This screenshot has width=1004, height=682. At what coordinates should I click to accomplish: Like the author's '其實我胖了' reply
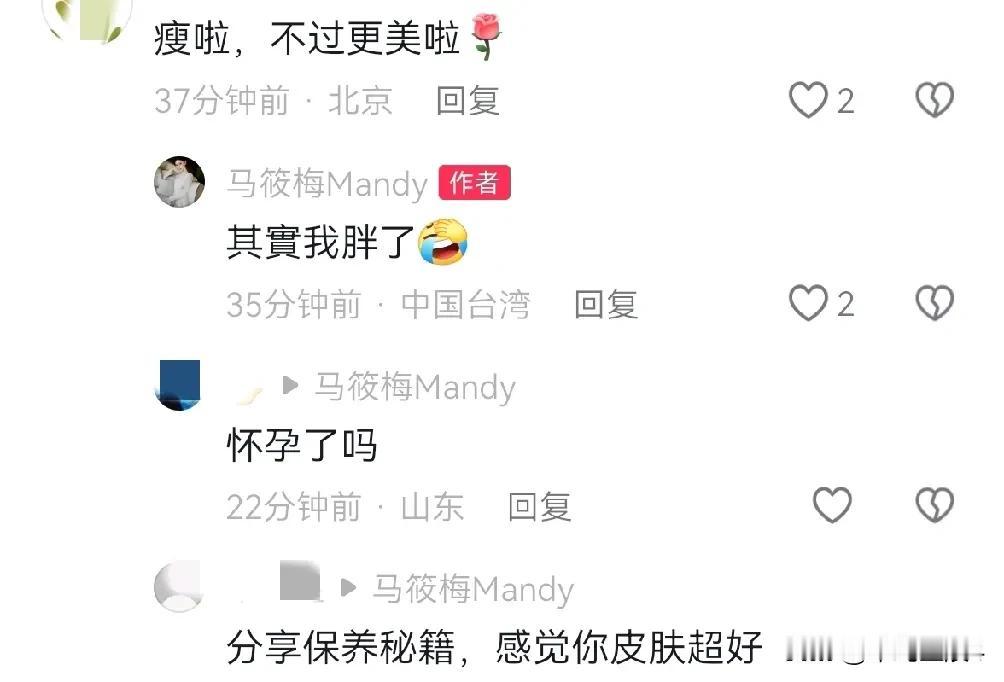point(808,303)
